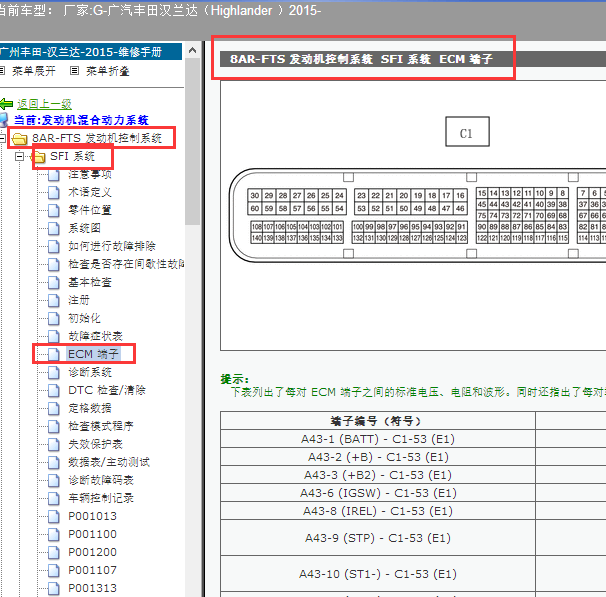Screen dimensions: 606x597
Task: Click the A43-3 (+B2) - C1-53 (E1) cell
Action: (378, 475)
